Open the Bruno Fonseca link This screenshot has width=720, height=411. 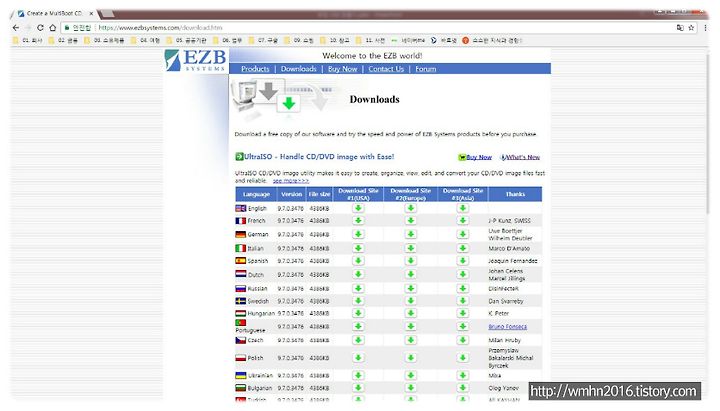tap(507, 327)
